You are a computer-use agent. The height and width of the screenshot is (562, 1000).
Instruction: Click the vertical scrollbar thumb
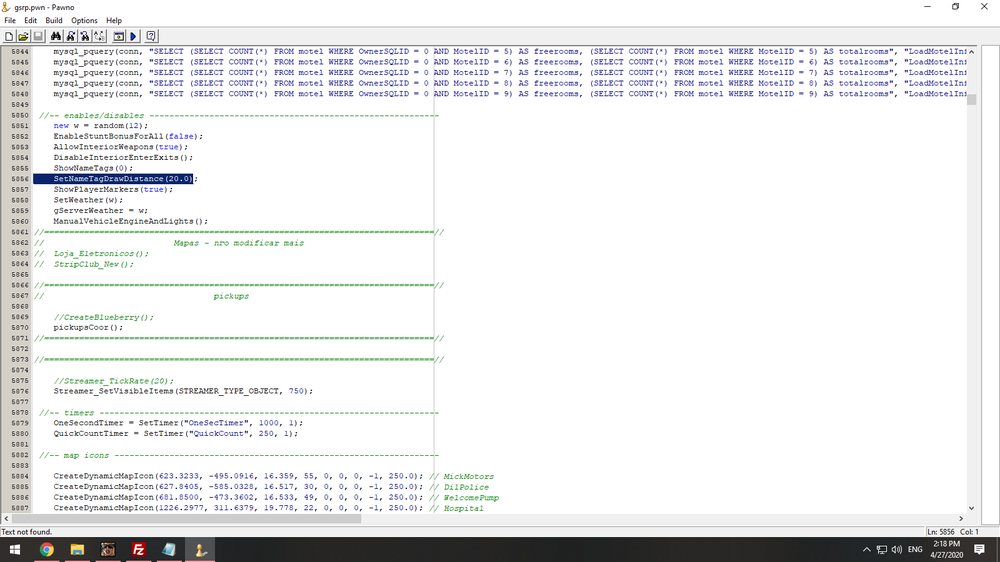tap(971, 100)
